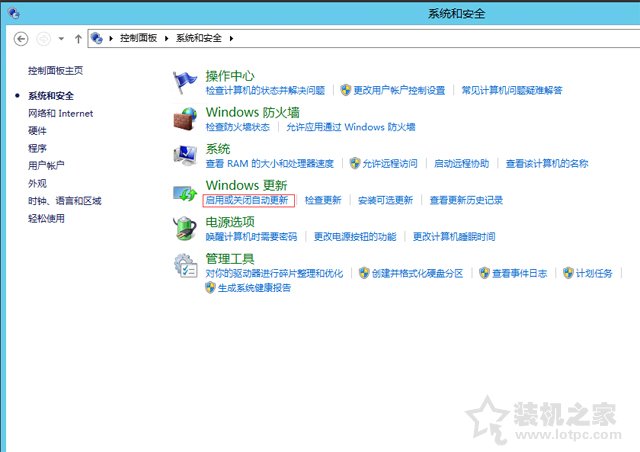Open 启用或关闭自动更新 link
The height and width of the screenshot is (452, 640).
pos(247,200)
